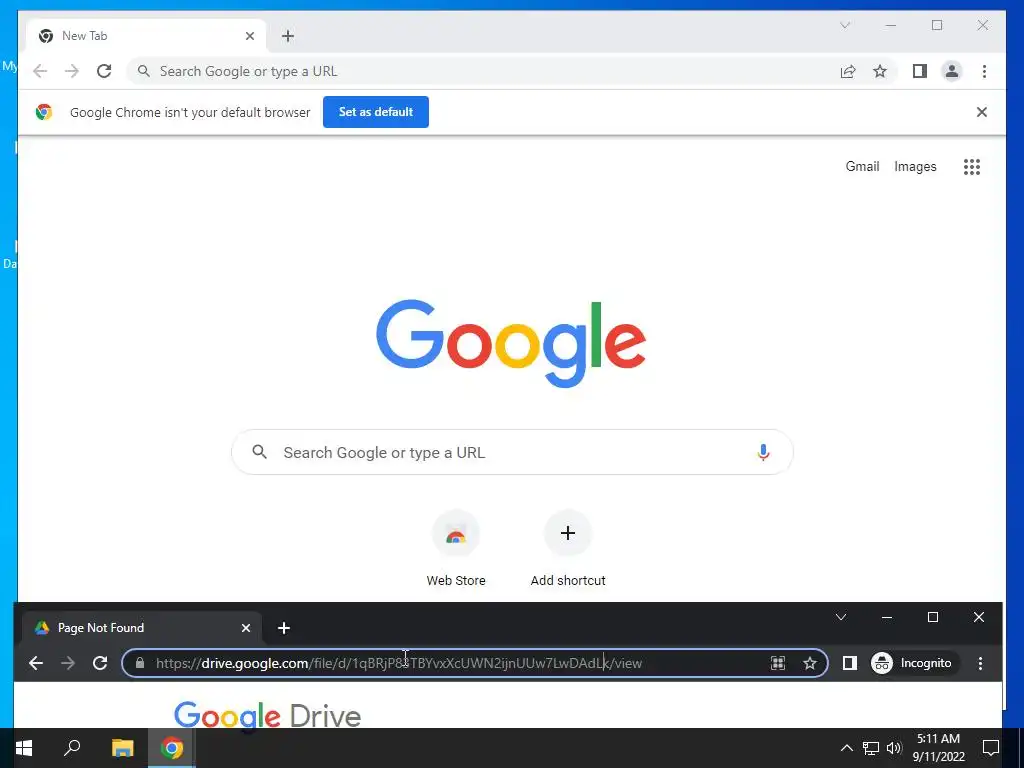Click Add shortcut plus button
This screenshot has height=768, width=1024.
[x=568, y=533]
